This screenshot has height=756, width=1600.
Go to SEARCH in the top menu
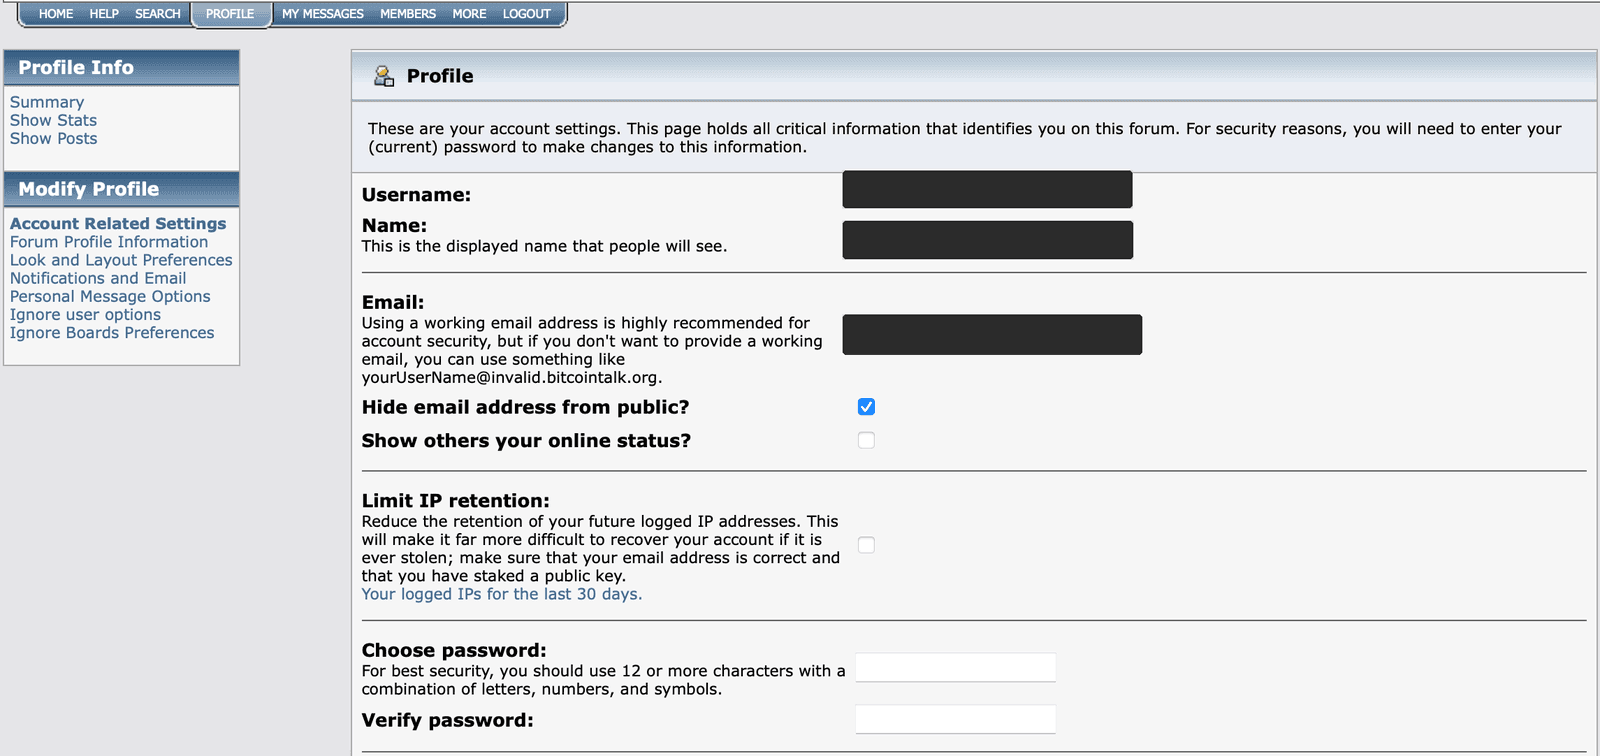click(x=158, y=14)
